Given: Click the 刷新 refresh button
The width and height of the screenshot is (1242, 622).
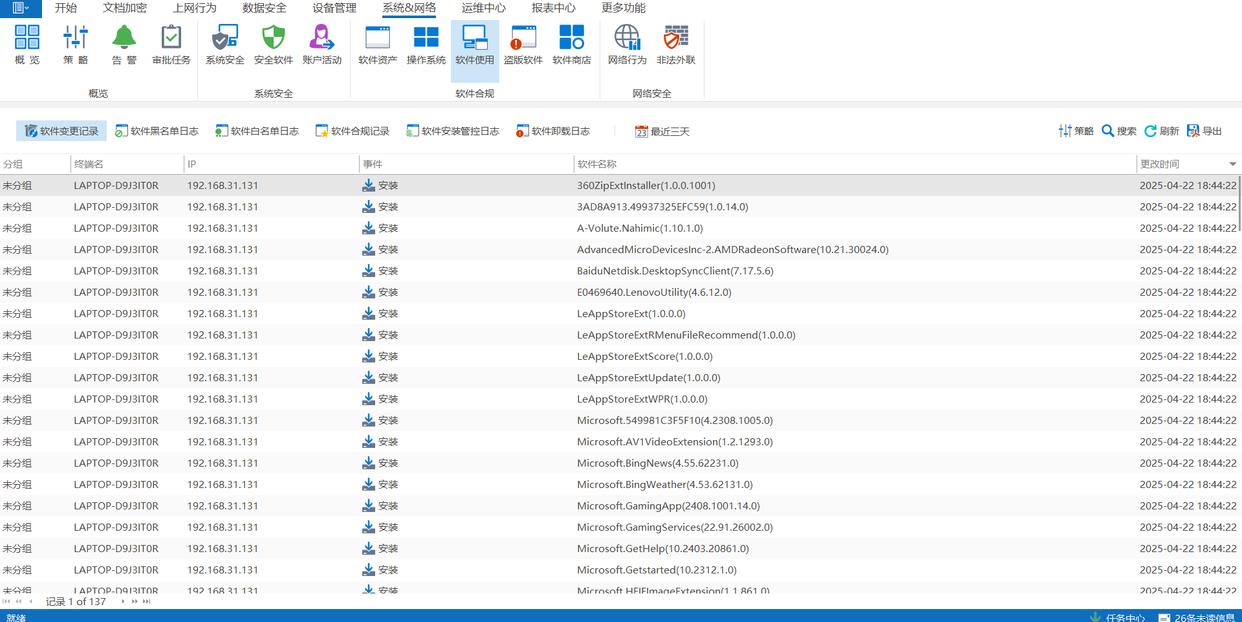Looking at the screenshot, I should [x=1162, y=131].
